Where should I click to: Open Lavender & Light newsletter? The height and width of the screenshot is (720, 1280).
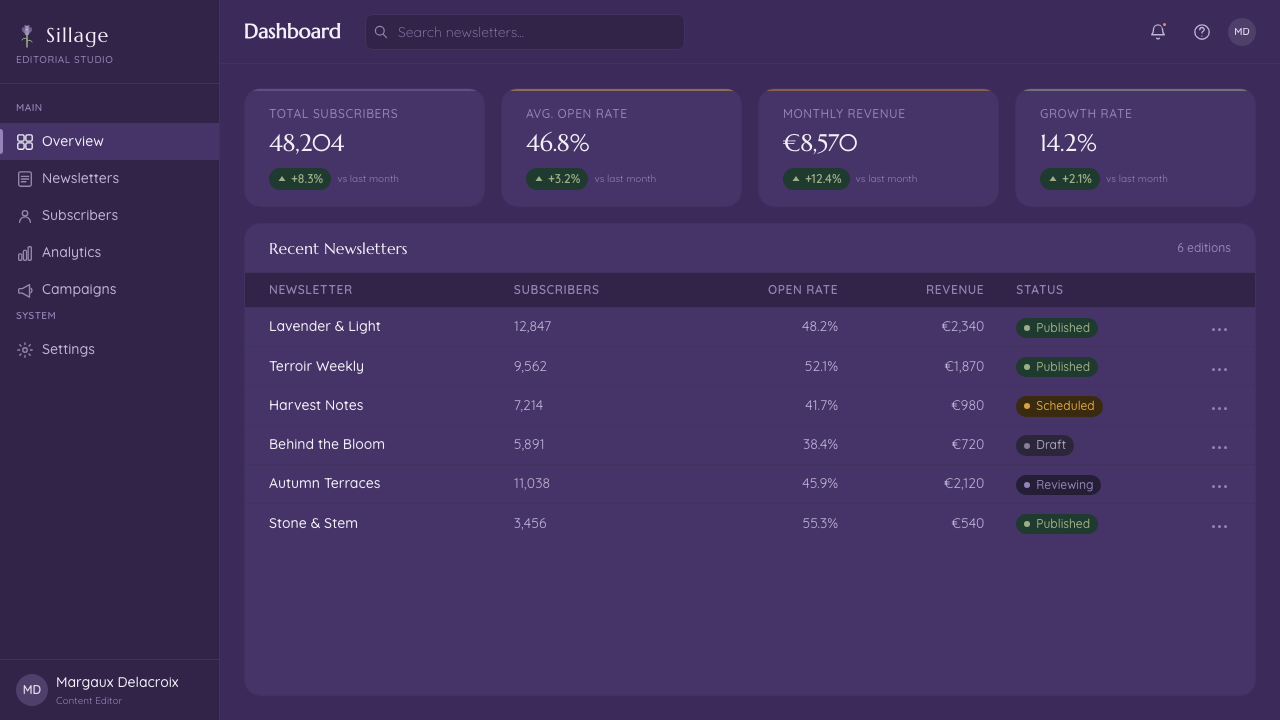(325, 327)
